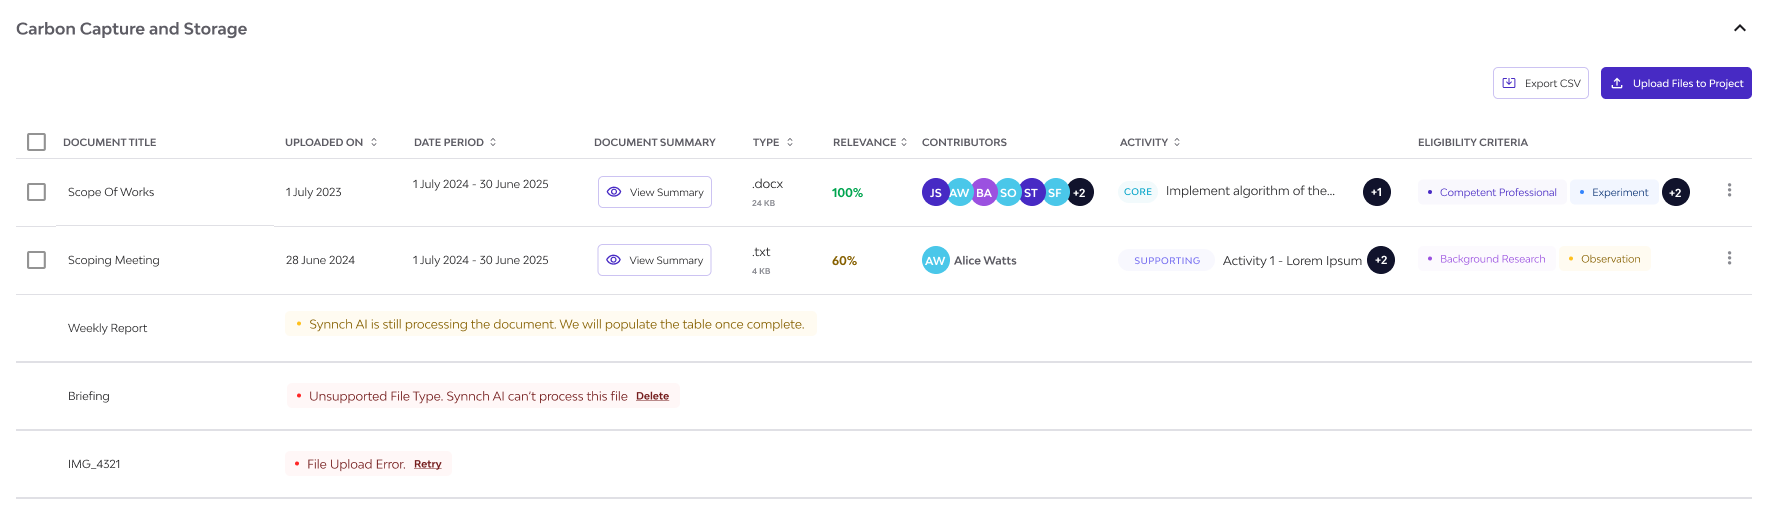1768x514 pixels.
Task: Tick the Scope Of Works checkbox
Action: (37, 192)
